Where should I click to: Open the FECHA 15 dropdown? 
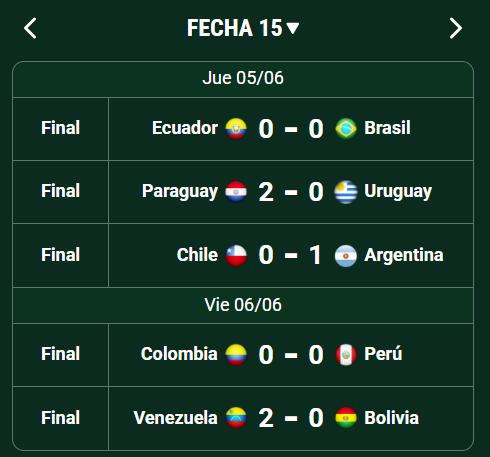click(x=243, y=28)
